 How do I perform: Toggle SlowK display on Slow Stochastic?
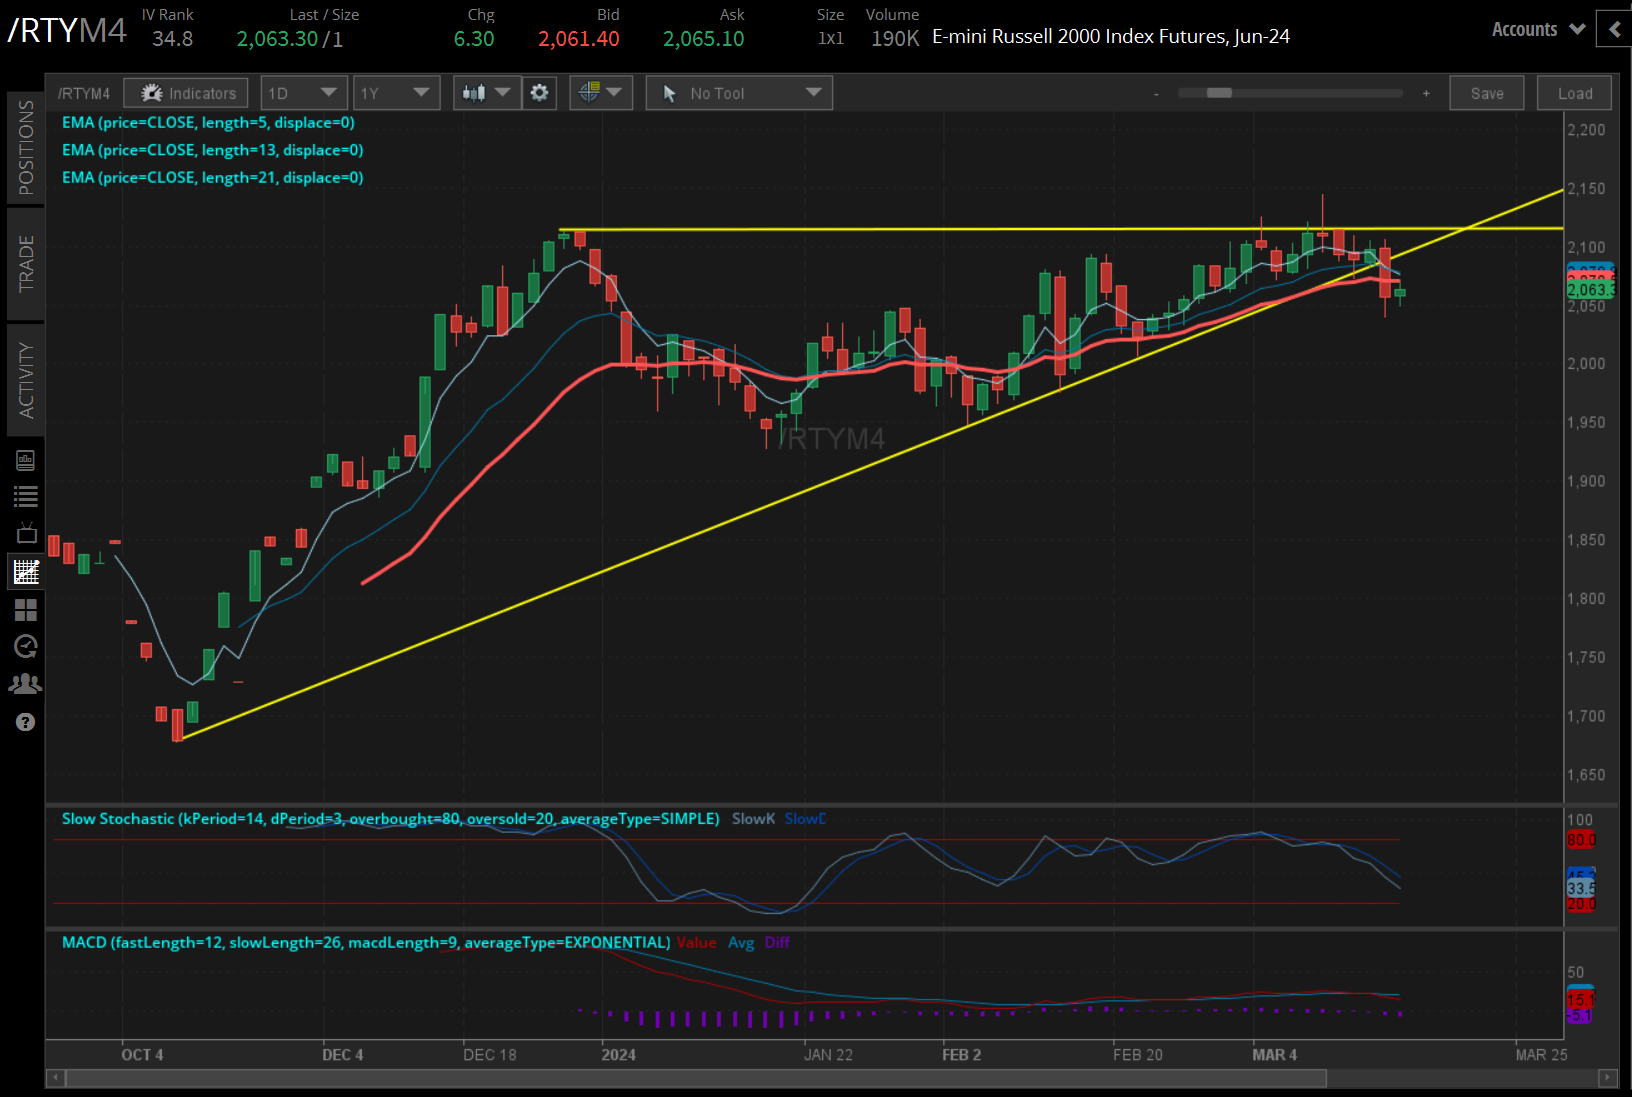click(x=752, y=818)
